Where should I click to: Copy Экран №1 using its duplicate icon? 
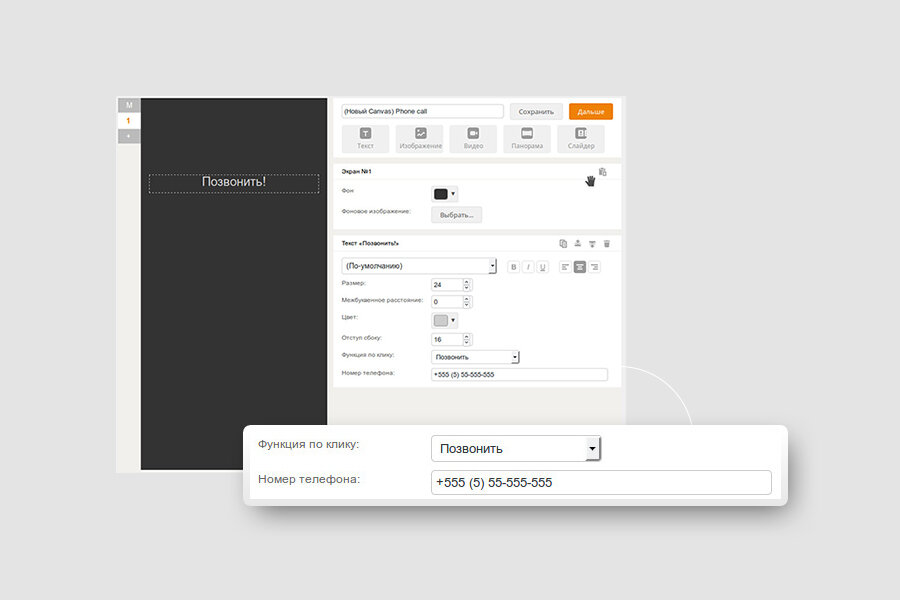[603, 171]
